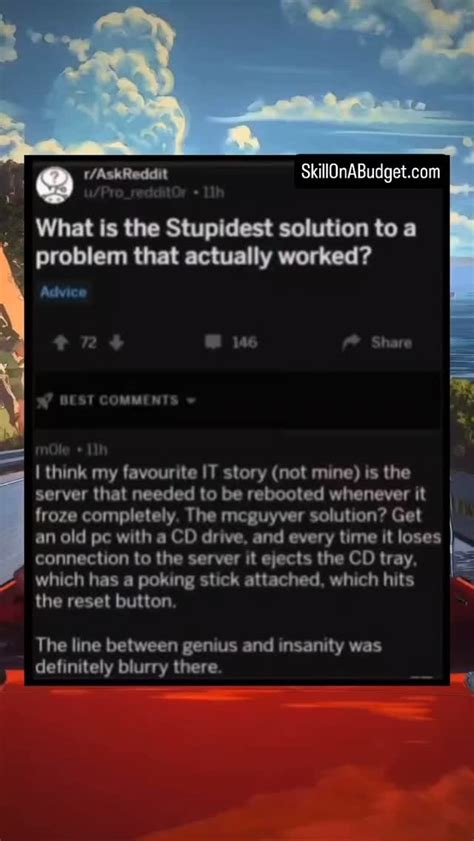This screenshot has height=841, width=474.
Task: Click the r/AskReddit subreddit avatar icon
Action: pyautogui.click(x=55, y=183)
